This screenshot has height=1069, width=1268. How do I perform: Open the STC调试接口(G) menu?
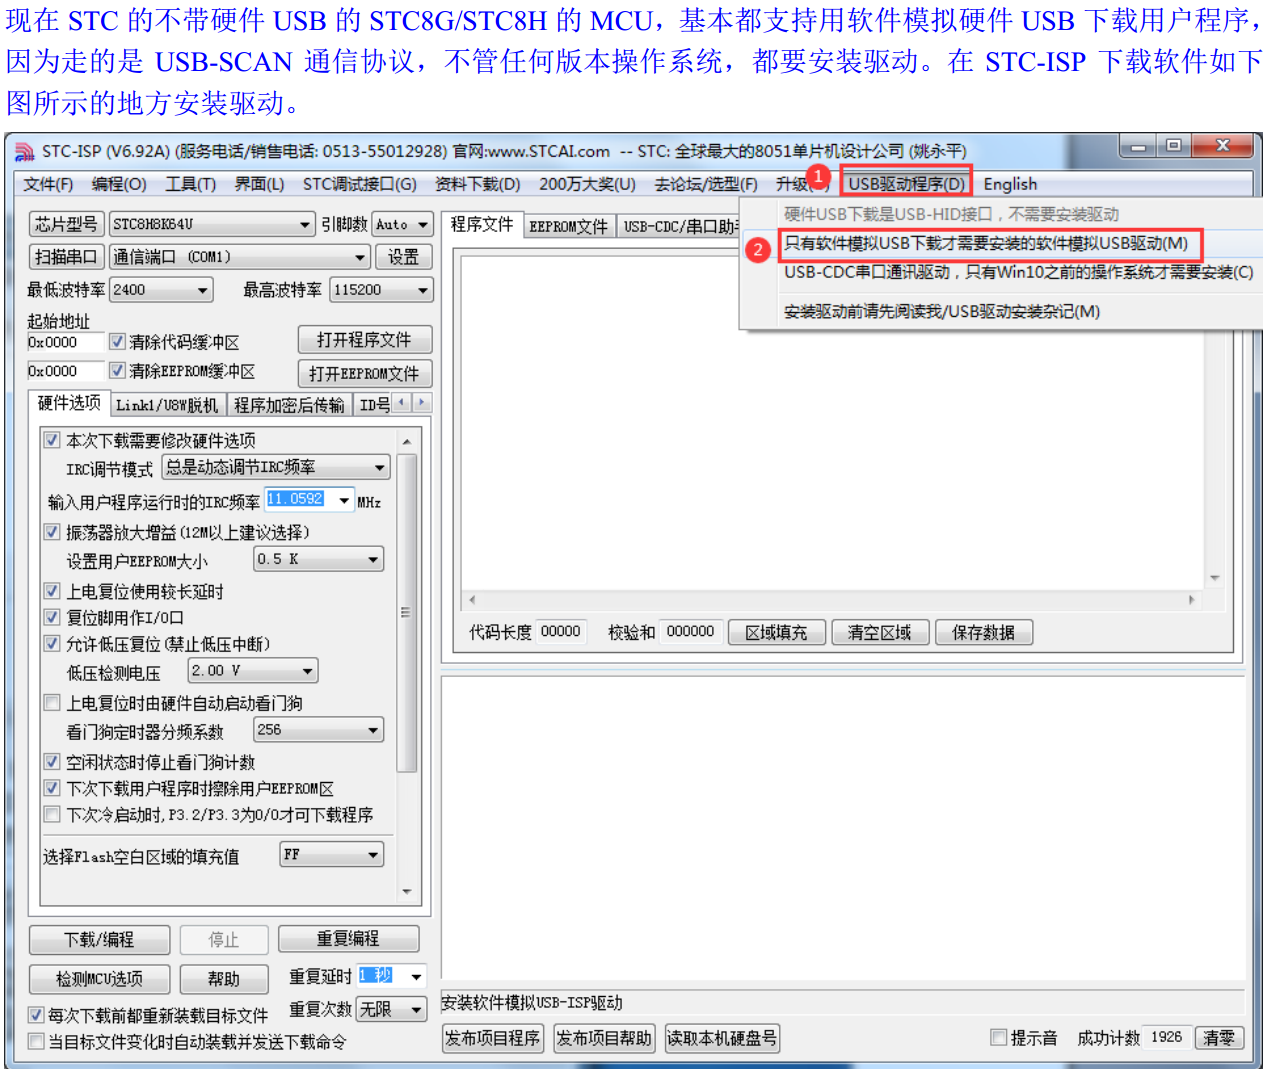tap(360, 184)
